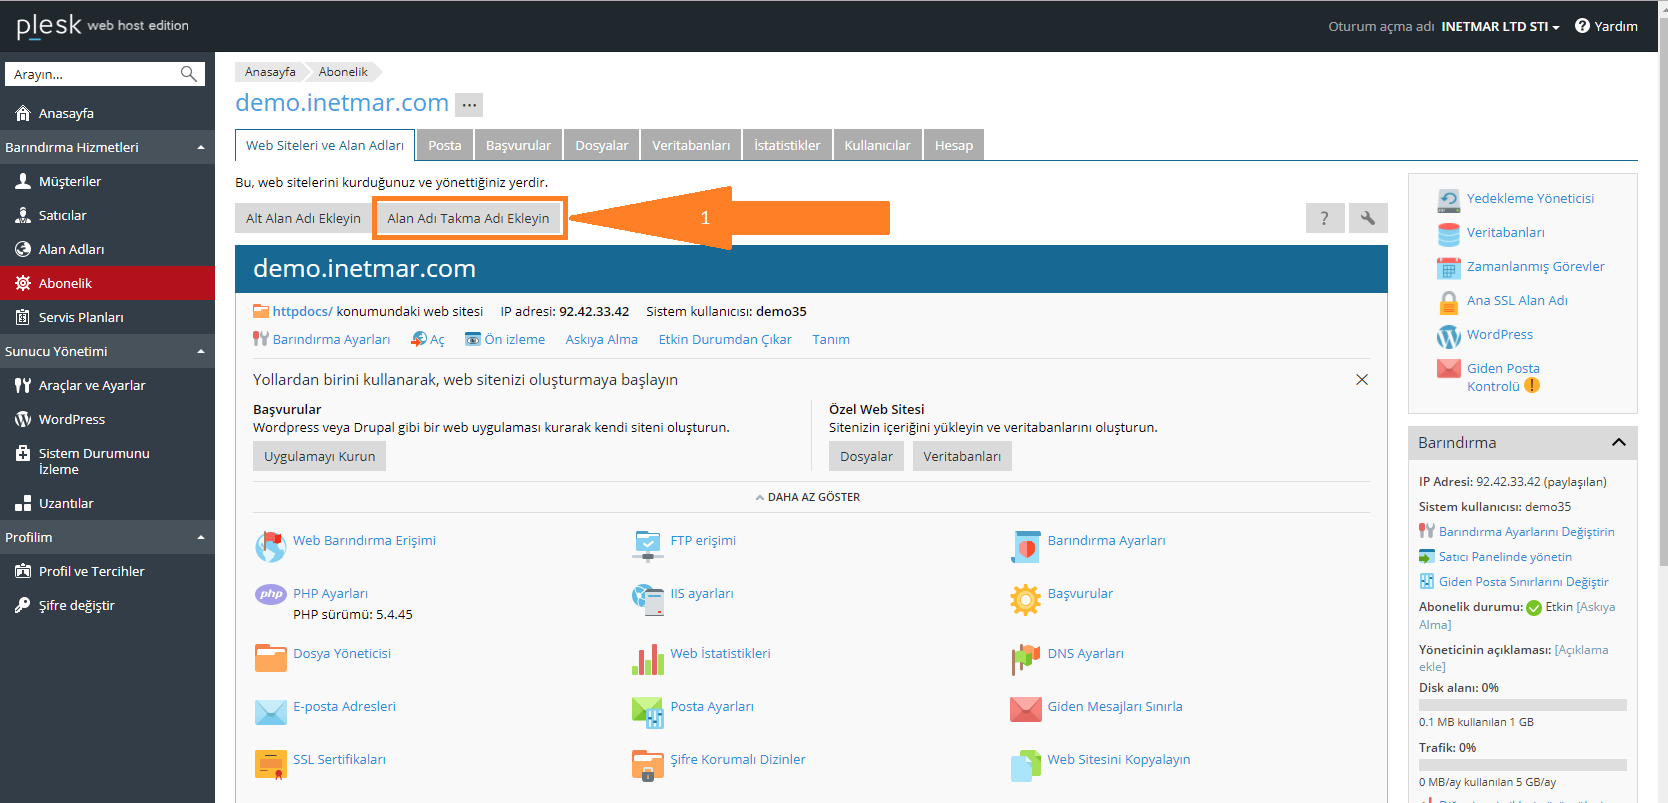Switch to the İstatistikler tab

[787, 145]
